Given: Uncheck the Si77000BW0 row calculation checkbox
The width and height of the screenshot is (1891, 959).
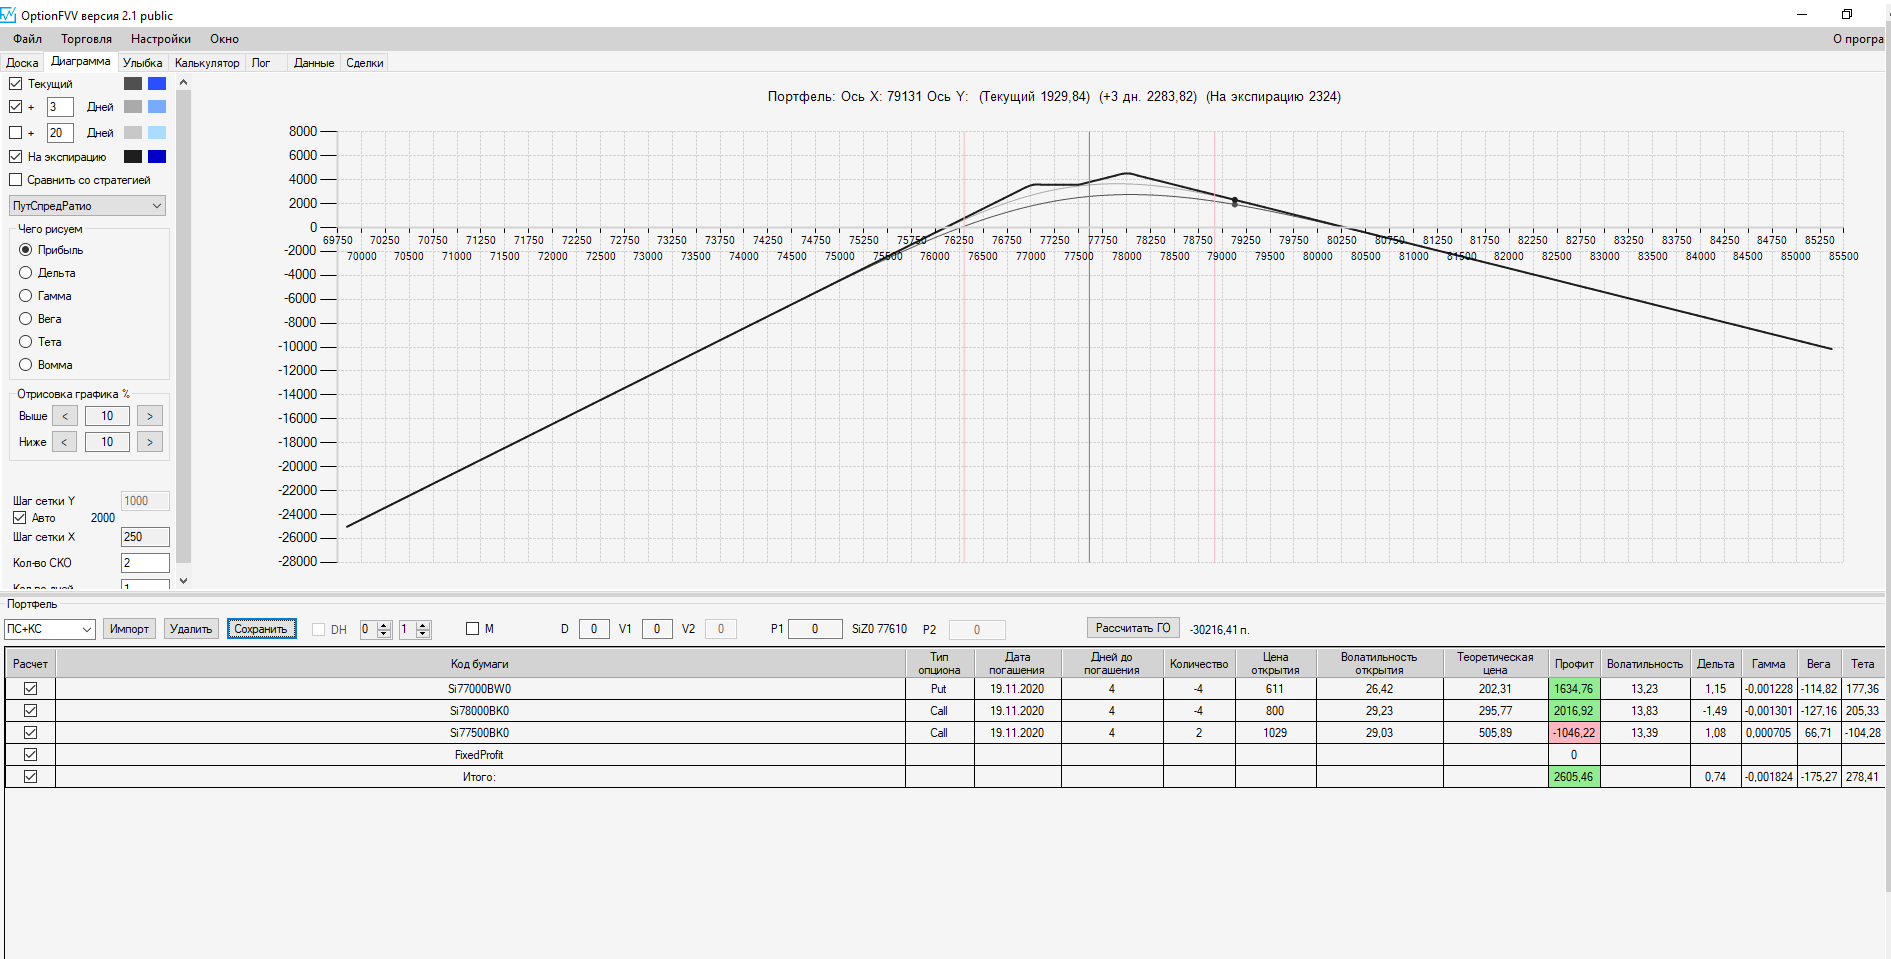Looking at the screenshot, I should point(30,689).
